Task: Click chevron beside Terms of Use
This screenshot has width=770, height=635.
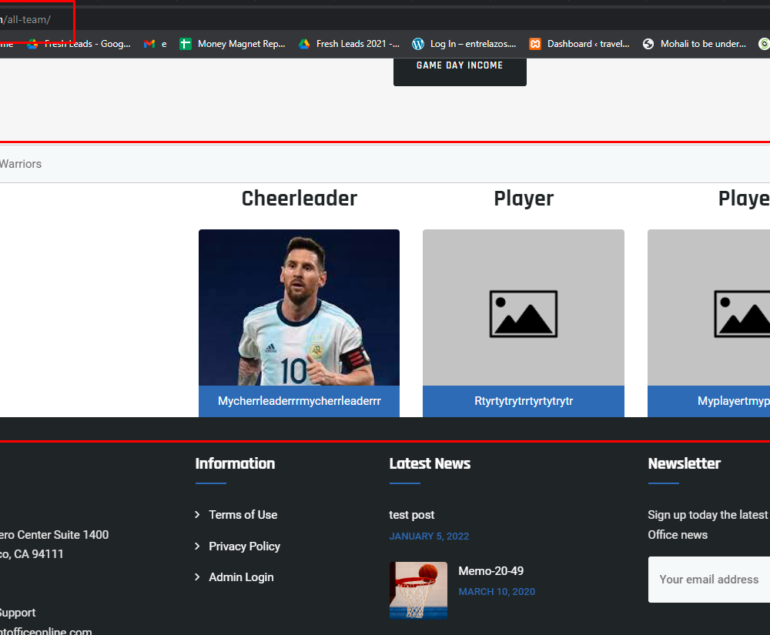Action: pyautogui.click(x=197, y=515)
